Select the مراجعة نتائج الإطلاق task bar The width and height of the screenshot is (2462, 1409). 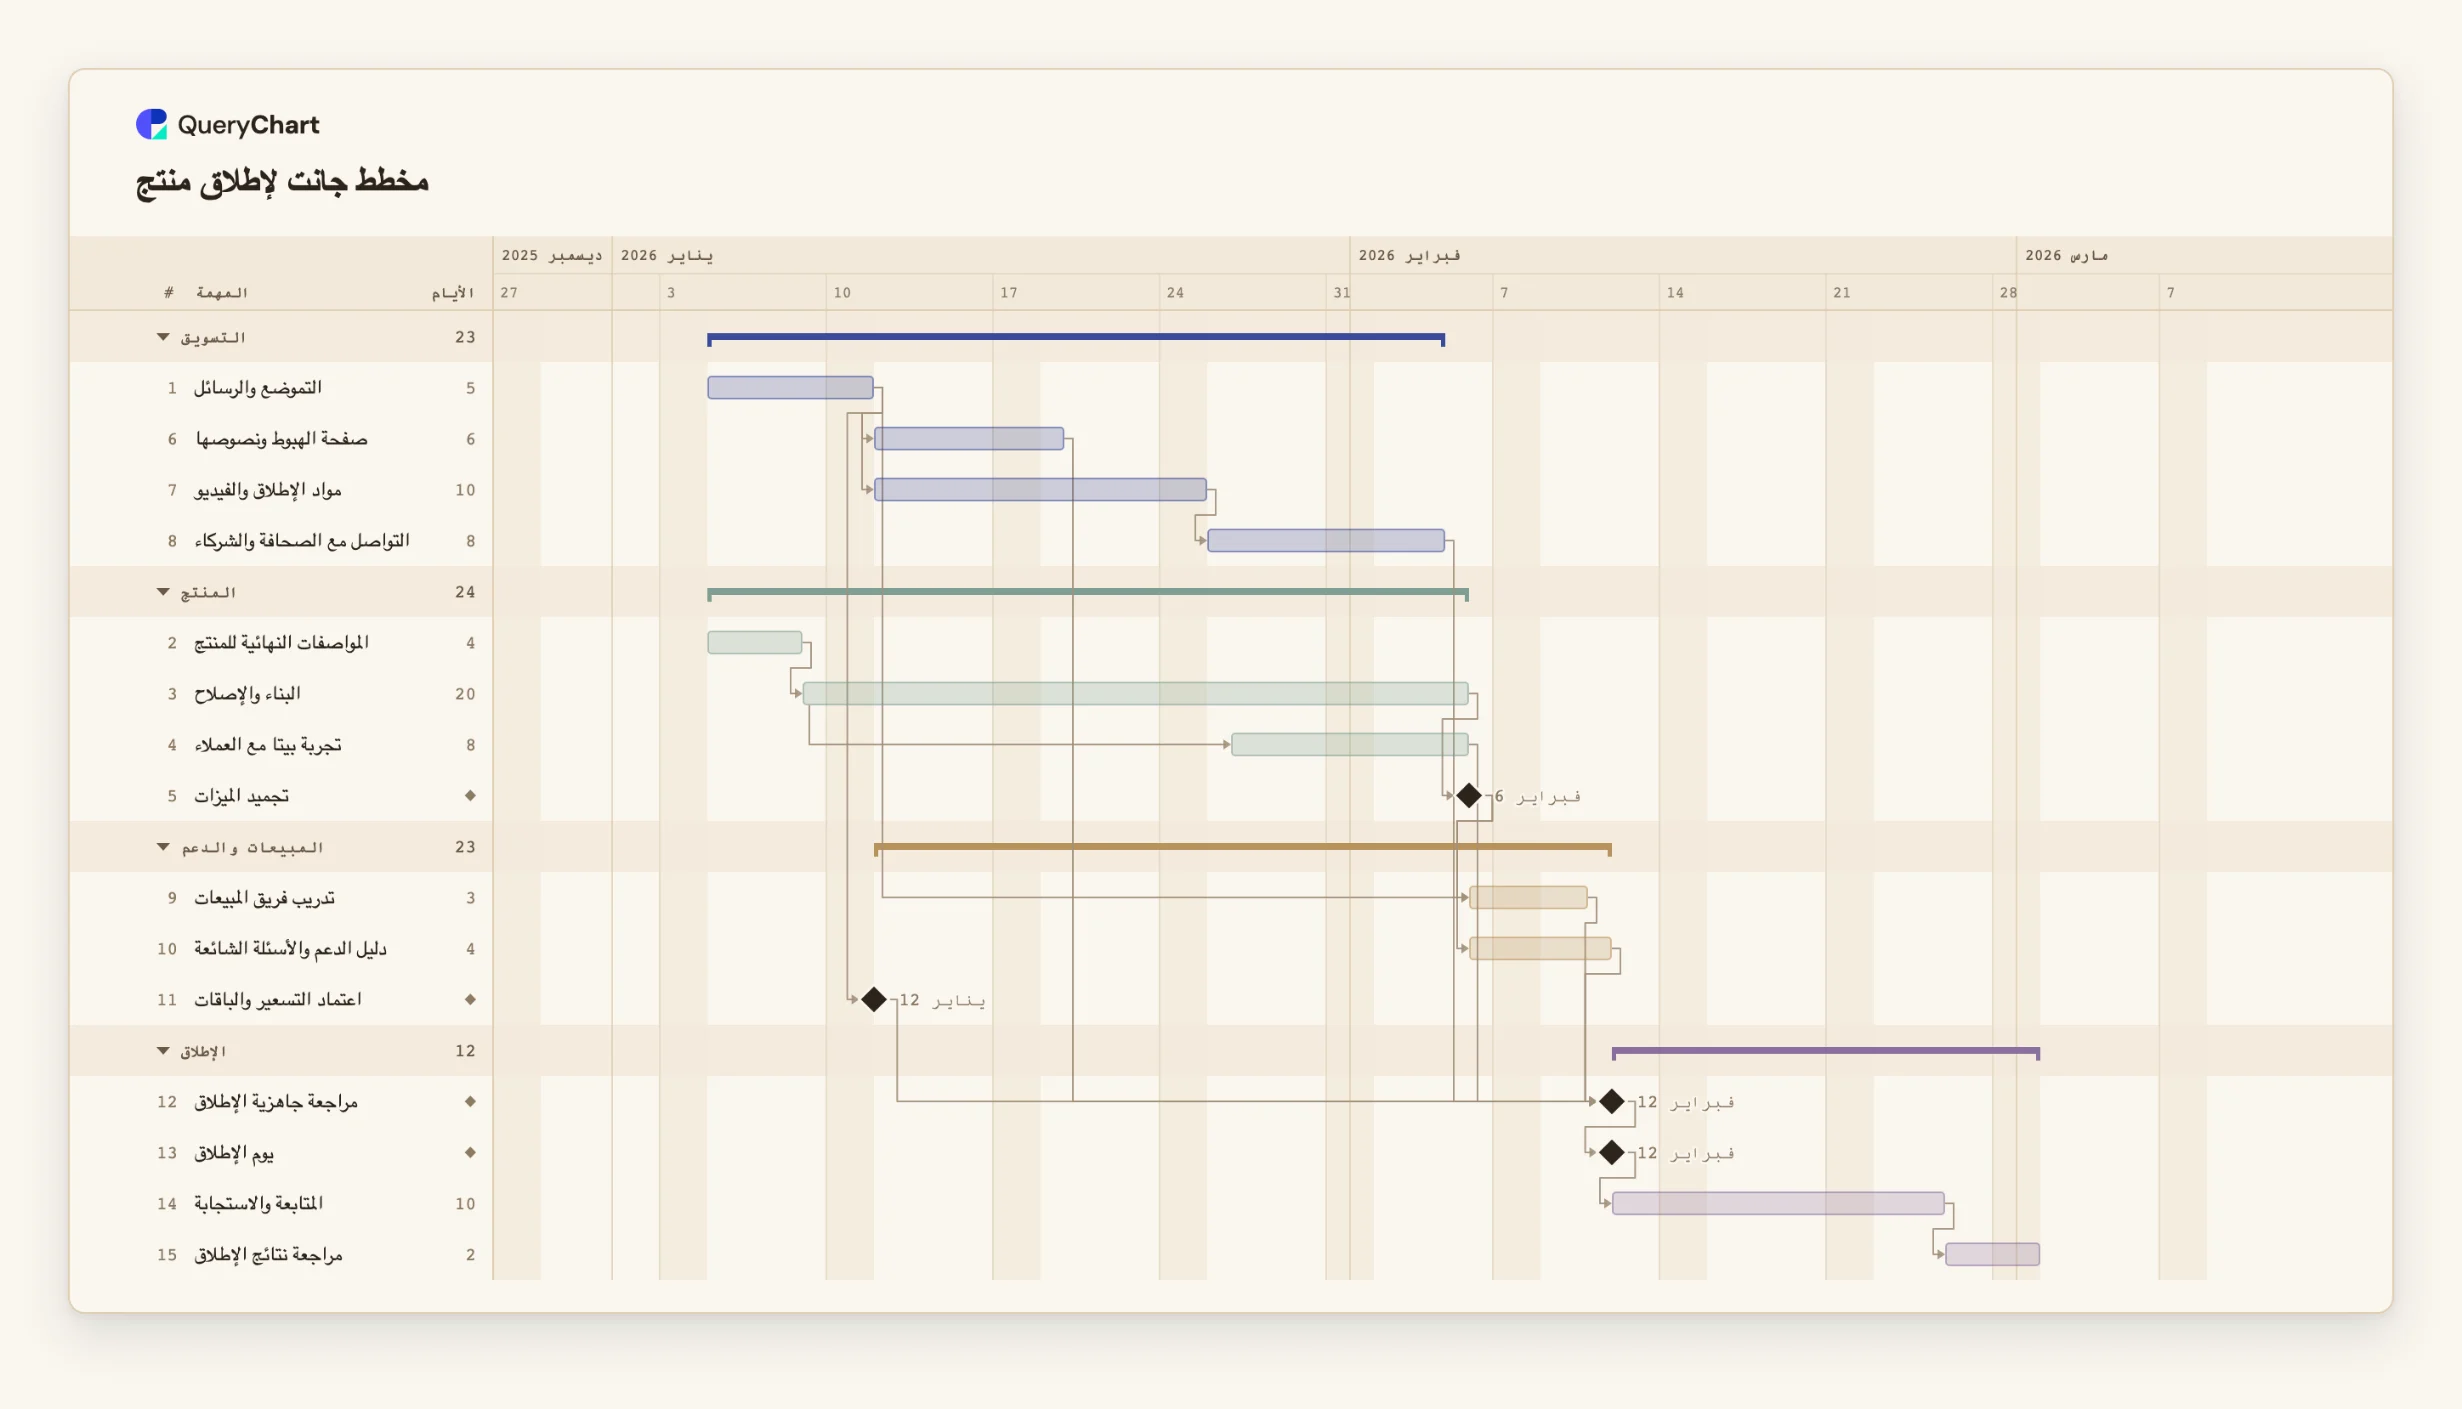tap(1992, 1254)
